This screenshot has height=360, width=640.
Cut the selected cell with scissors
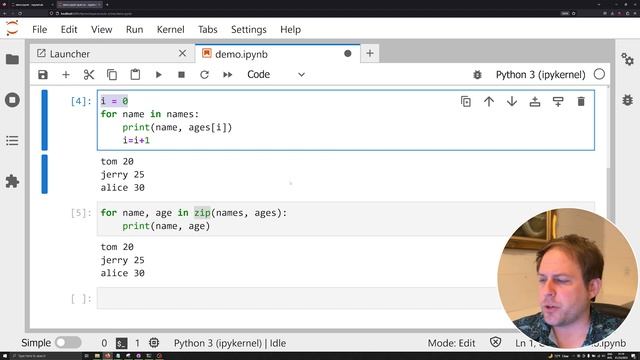(89, 75)
